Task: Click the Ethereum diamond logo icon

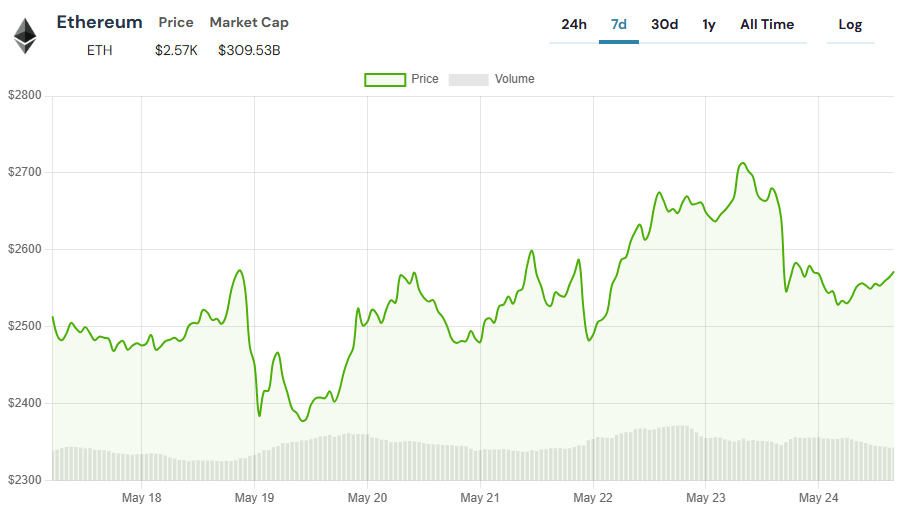Action: click(24, 36)
